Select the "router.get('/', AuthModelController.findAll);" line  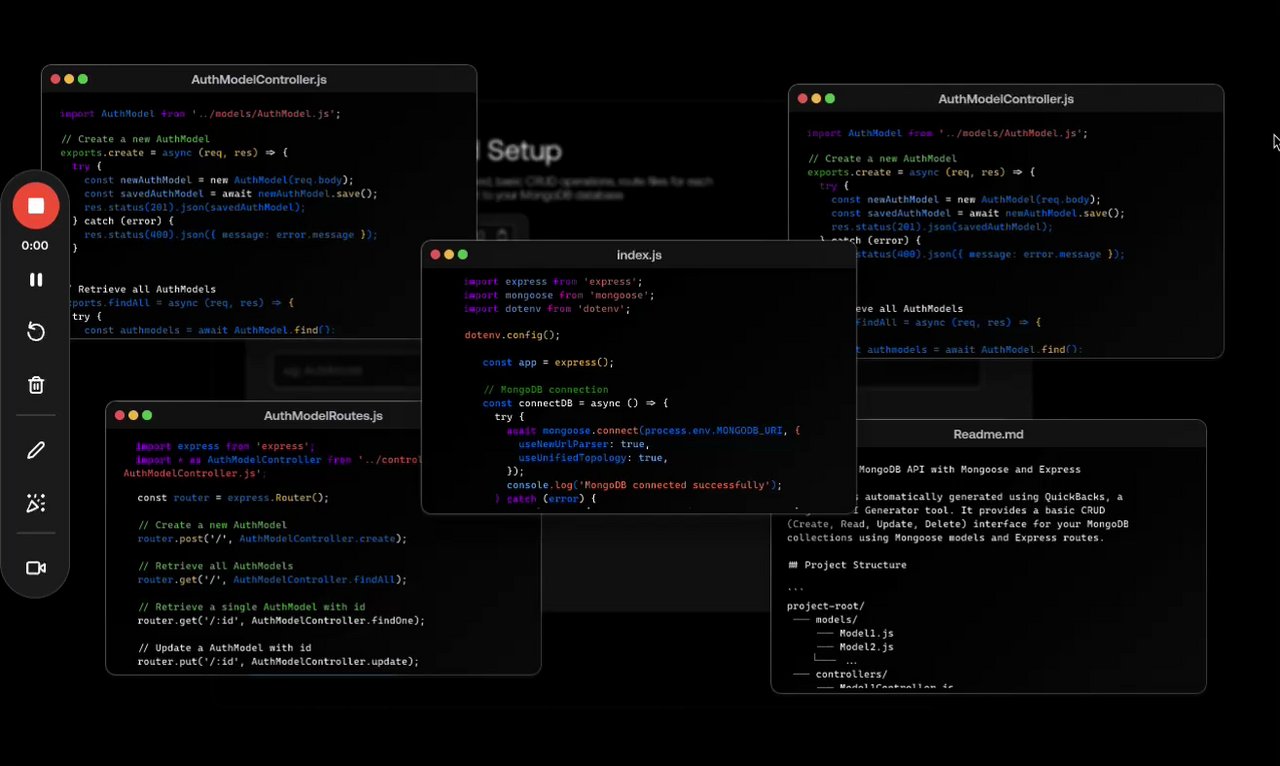click(272, 579)
